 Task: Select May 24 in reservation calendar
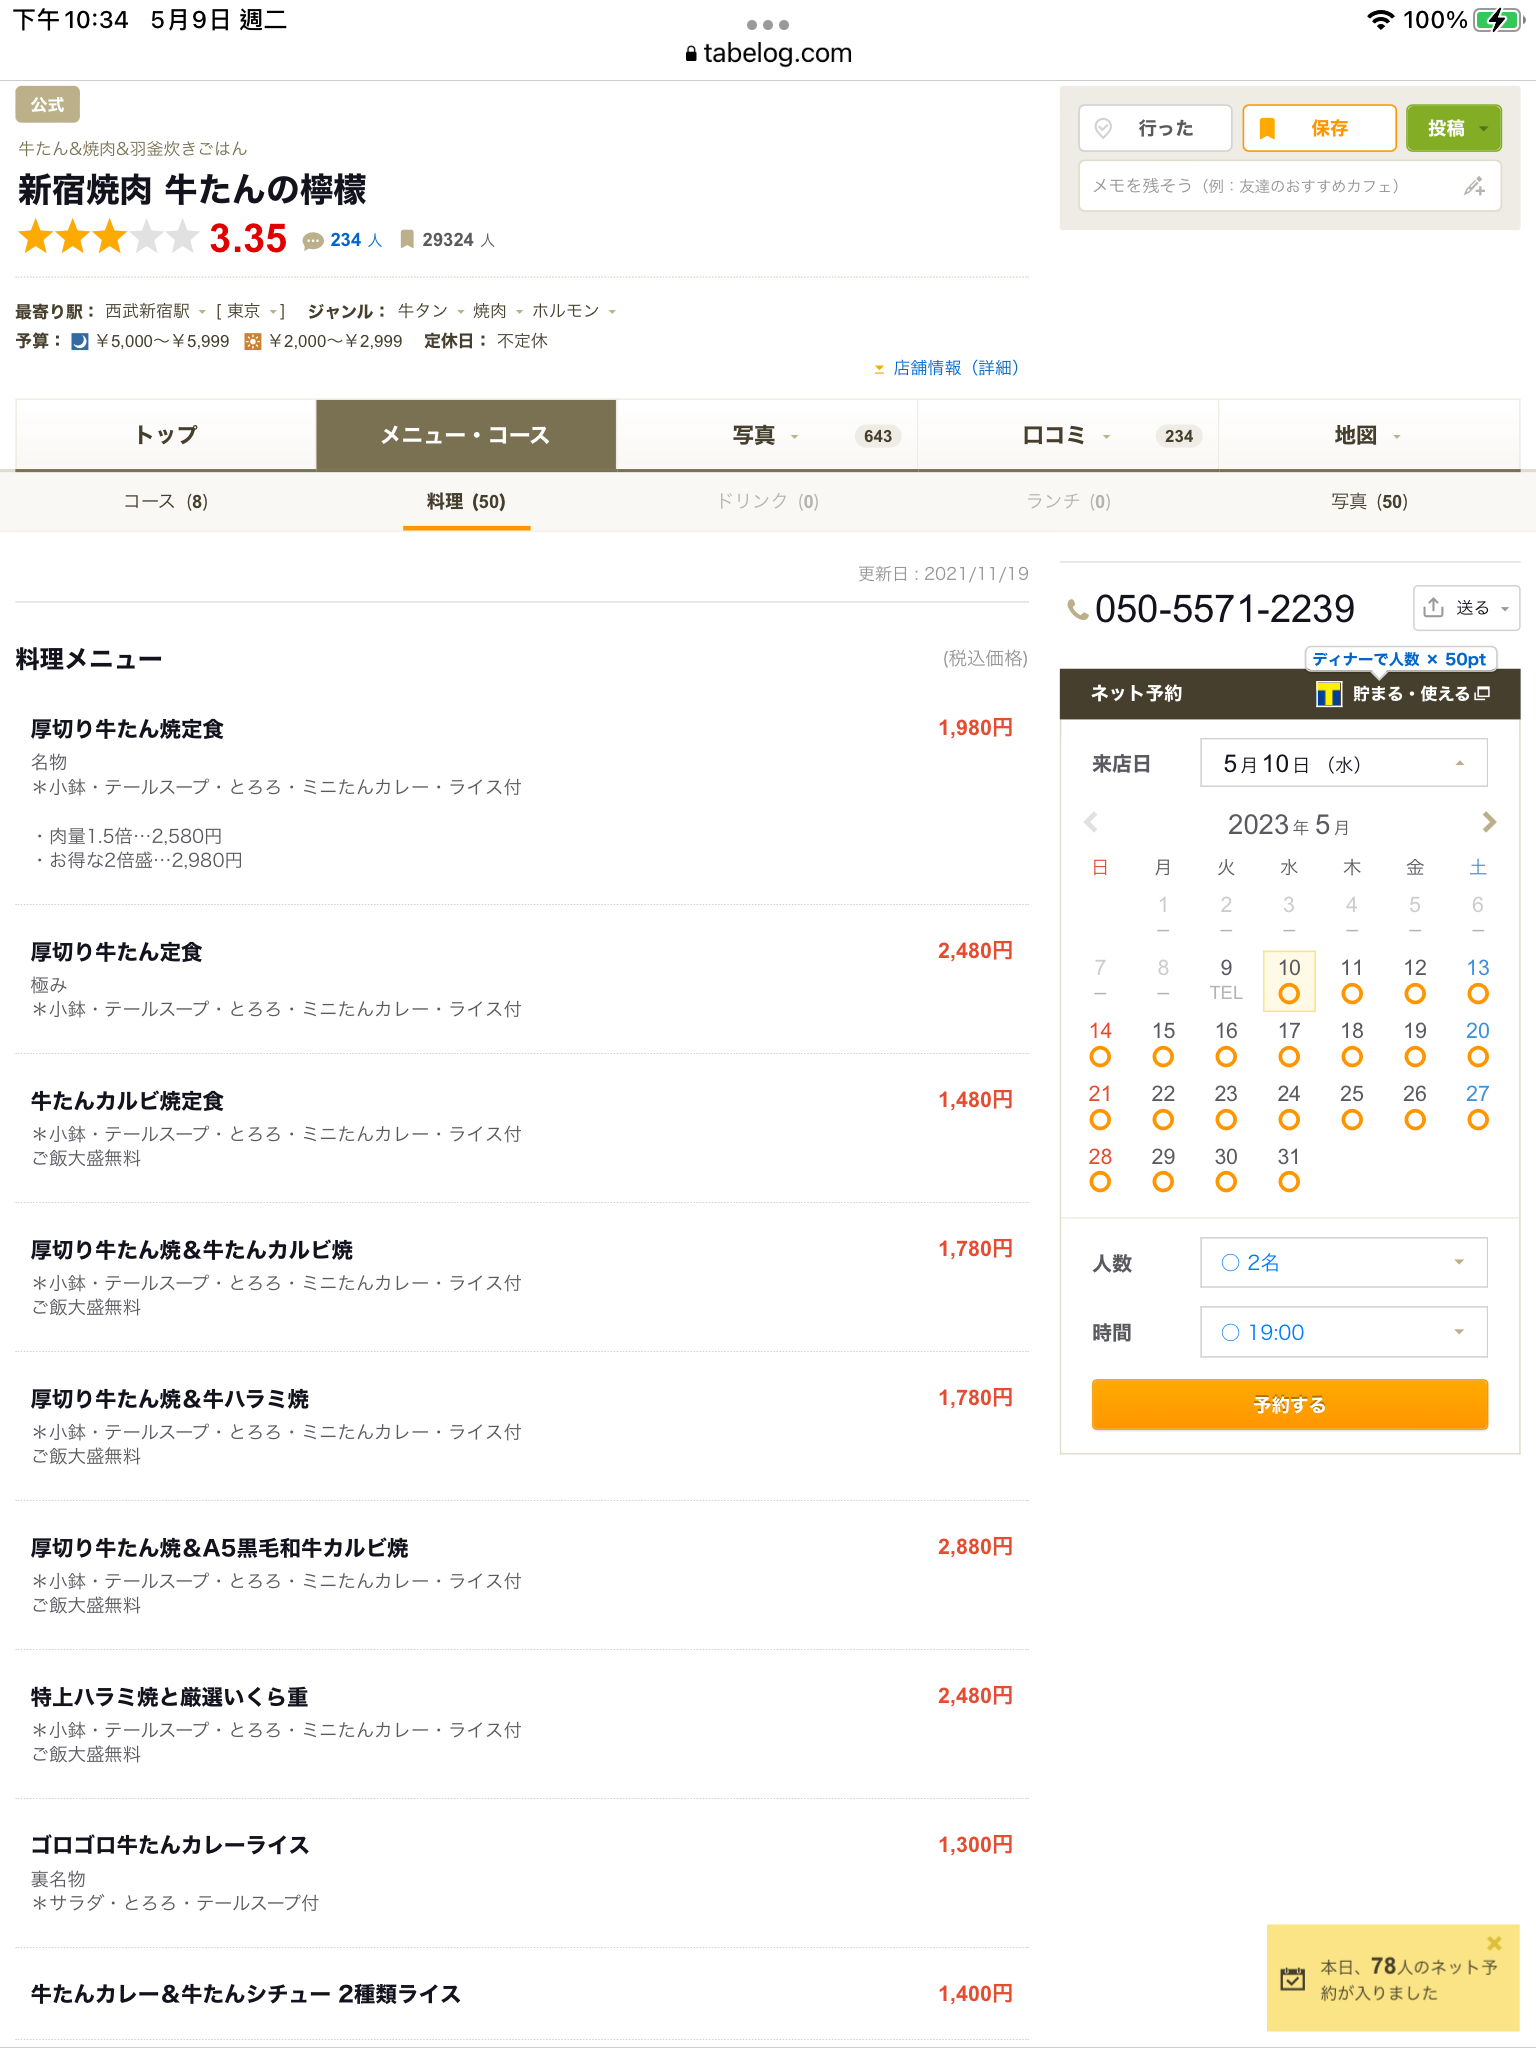click(1289, 1106)
